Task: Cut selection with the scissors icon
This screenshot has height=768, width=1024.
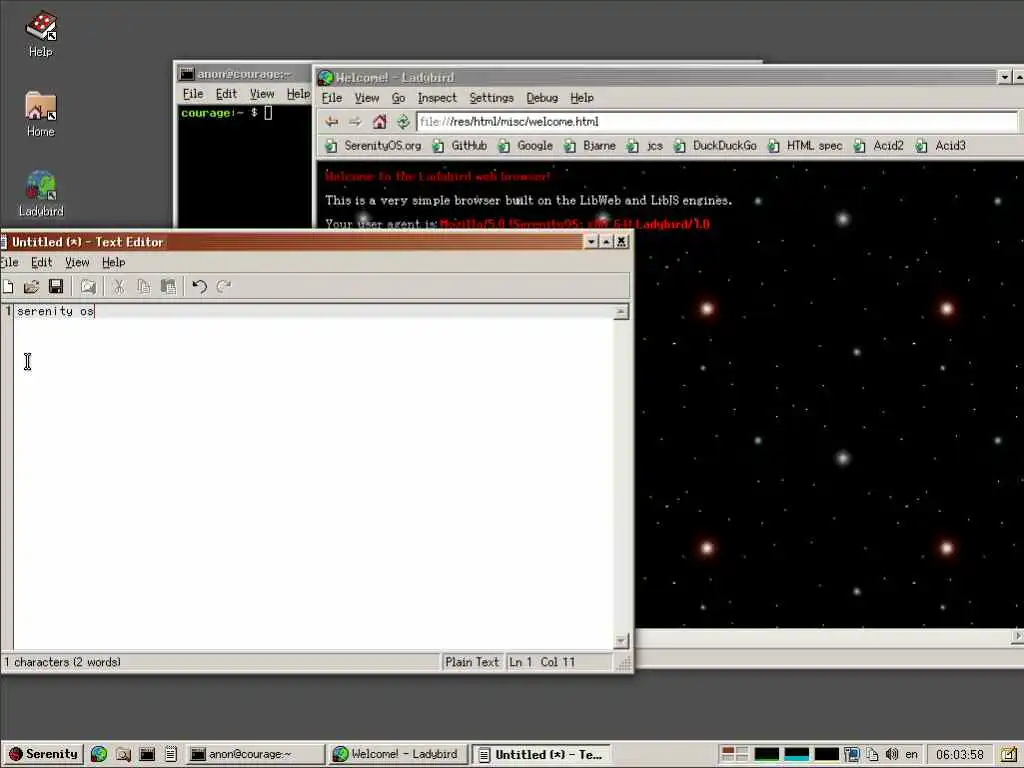Action: [x=119, y=286]
